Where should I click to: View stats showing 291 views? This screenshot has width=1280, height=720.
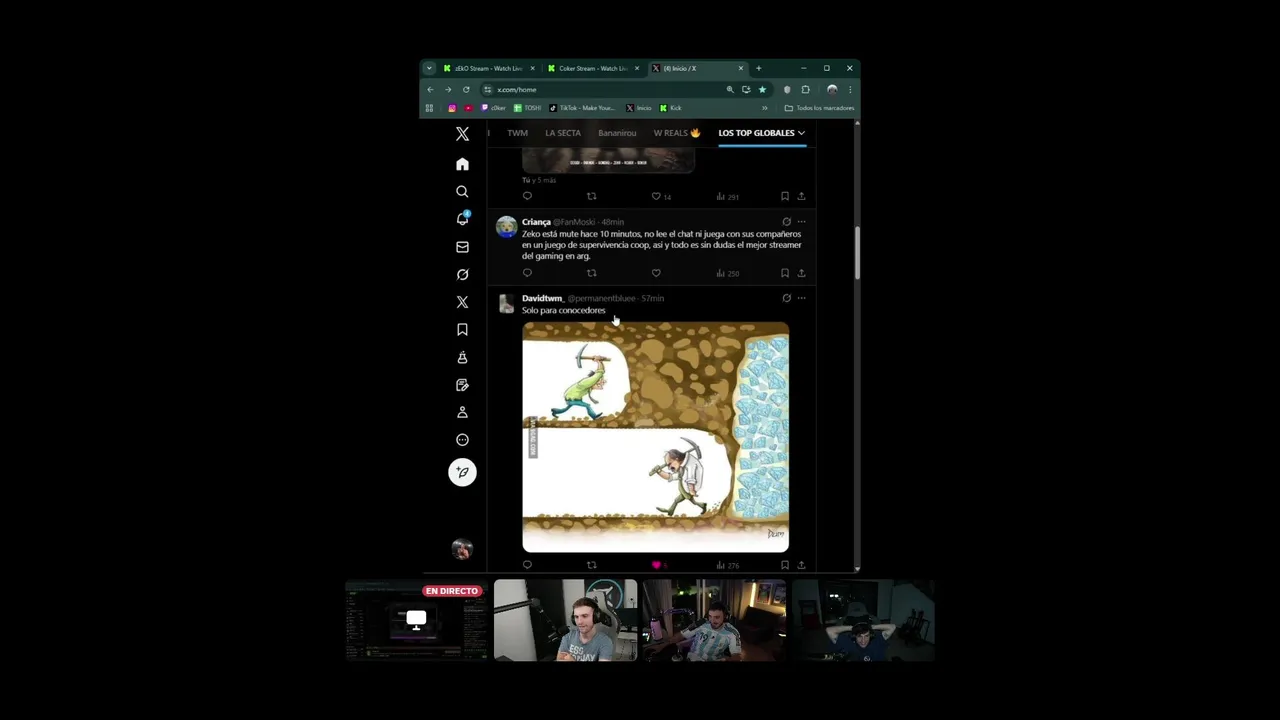pos(728,196)
